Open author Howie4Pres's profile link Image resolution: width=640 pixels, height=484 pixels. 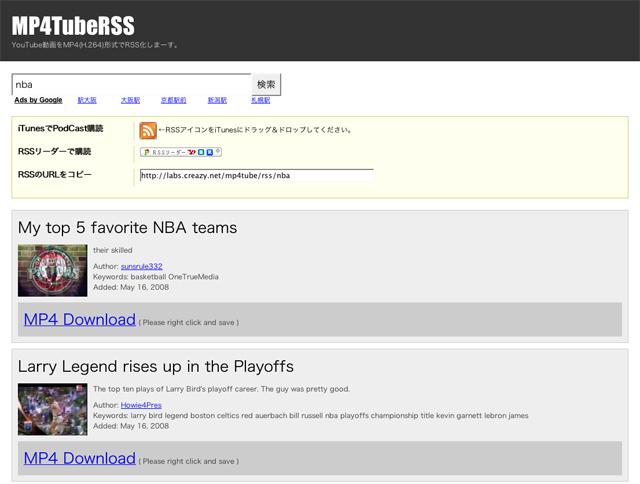[143, 405]
